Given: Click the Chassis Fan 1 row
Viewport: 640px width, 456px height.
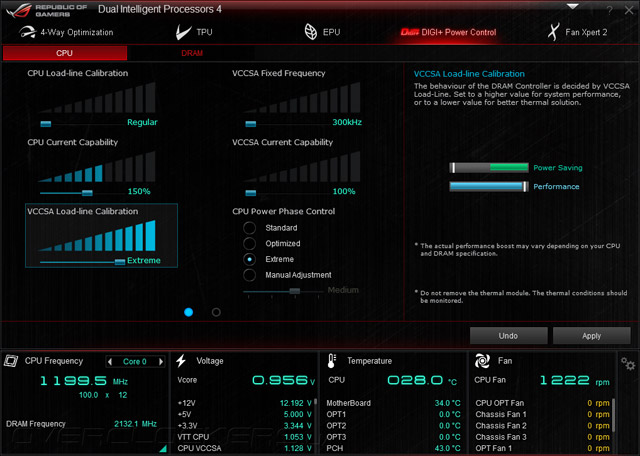Looking at the screenshot, I should pos(542,414).
